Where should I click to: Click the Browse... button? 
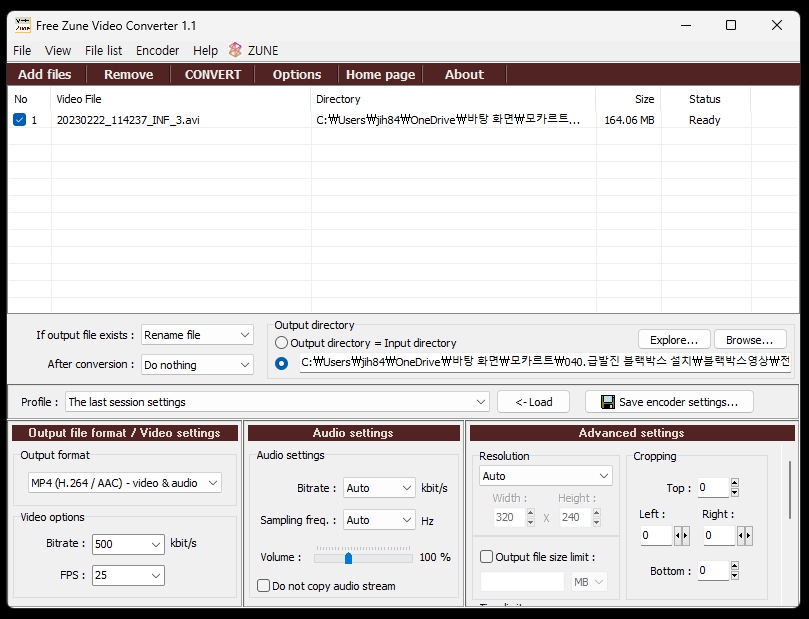click(x=750, y=340)
